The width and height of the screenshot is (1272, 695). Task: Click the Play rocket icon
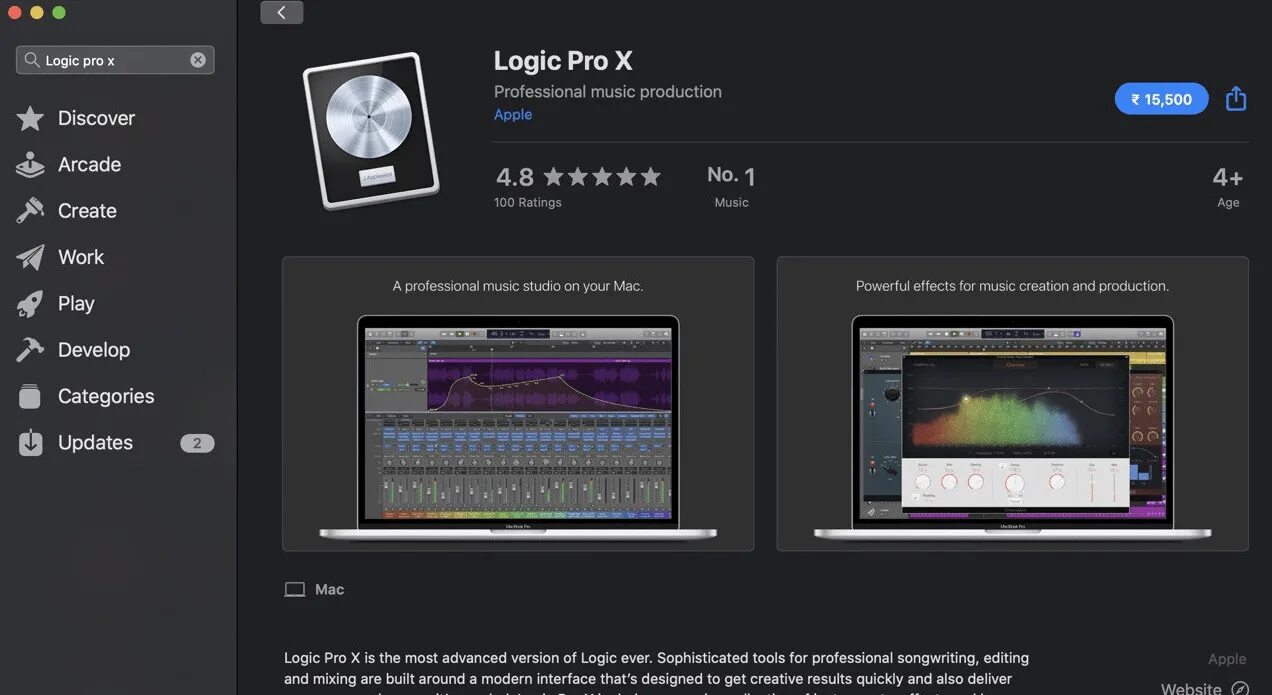click(30, 304)
